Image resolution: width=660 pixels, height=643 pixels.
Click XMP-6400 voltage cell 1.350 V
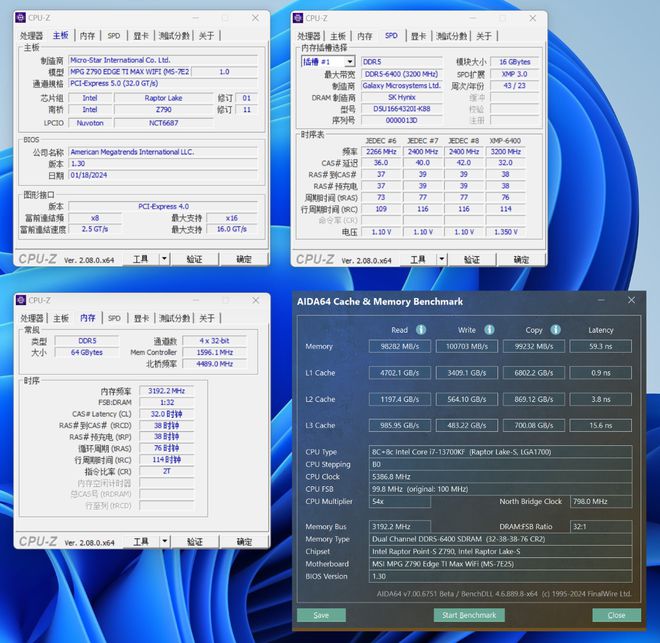coord(506,232)
